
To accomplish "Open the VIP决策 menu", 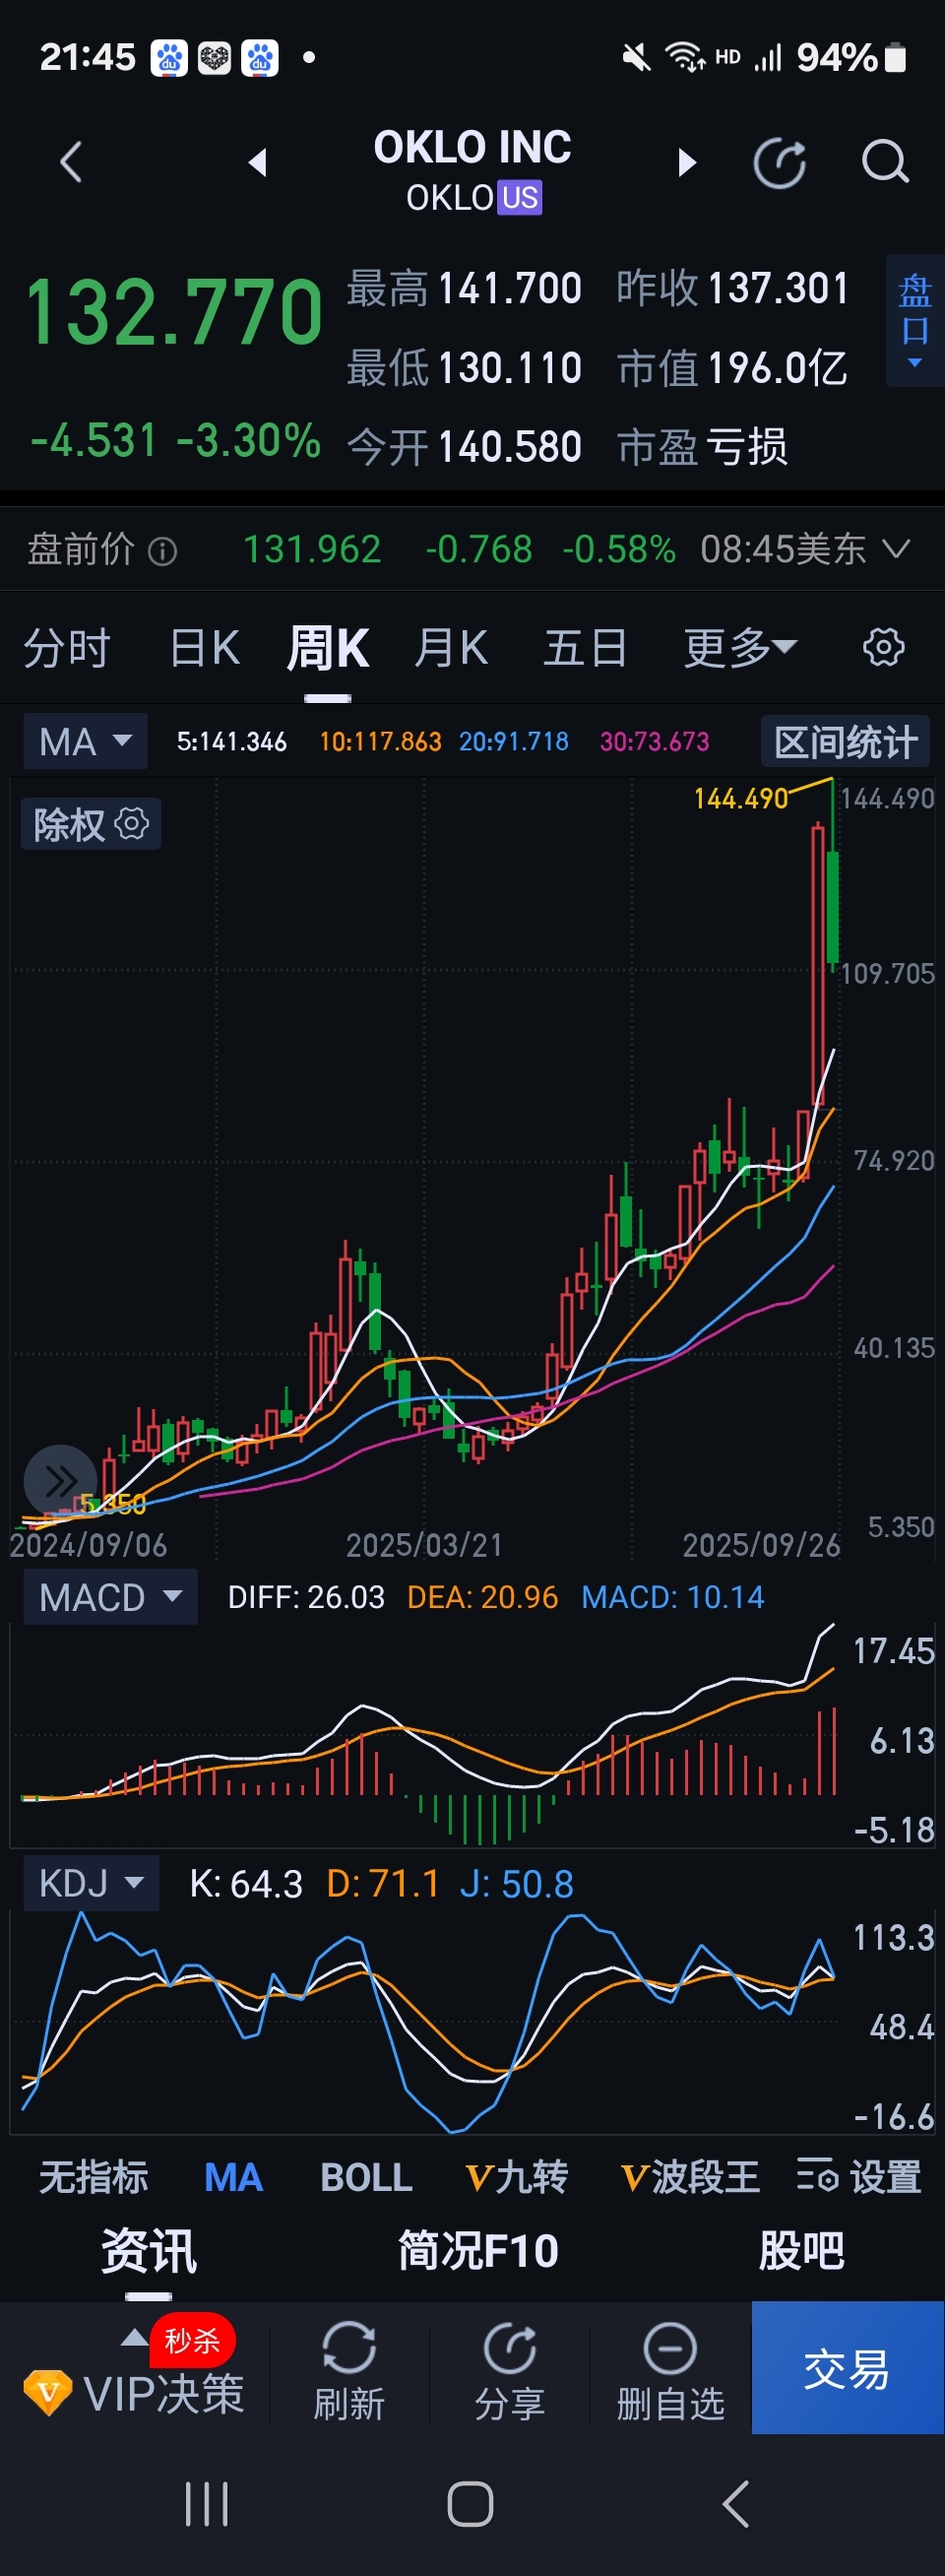I will [x=134, y=2394].
